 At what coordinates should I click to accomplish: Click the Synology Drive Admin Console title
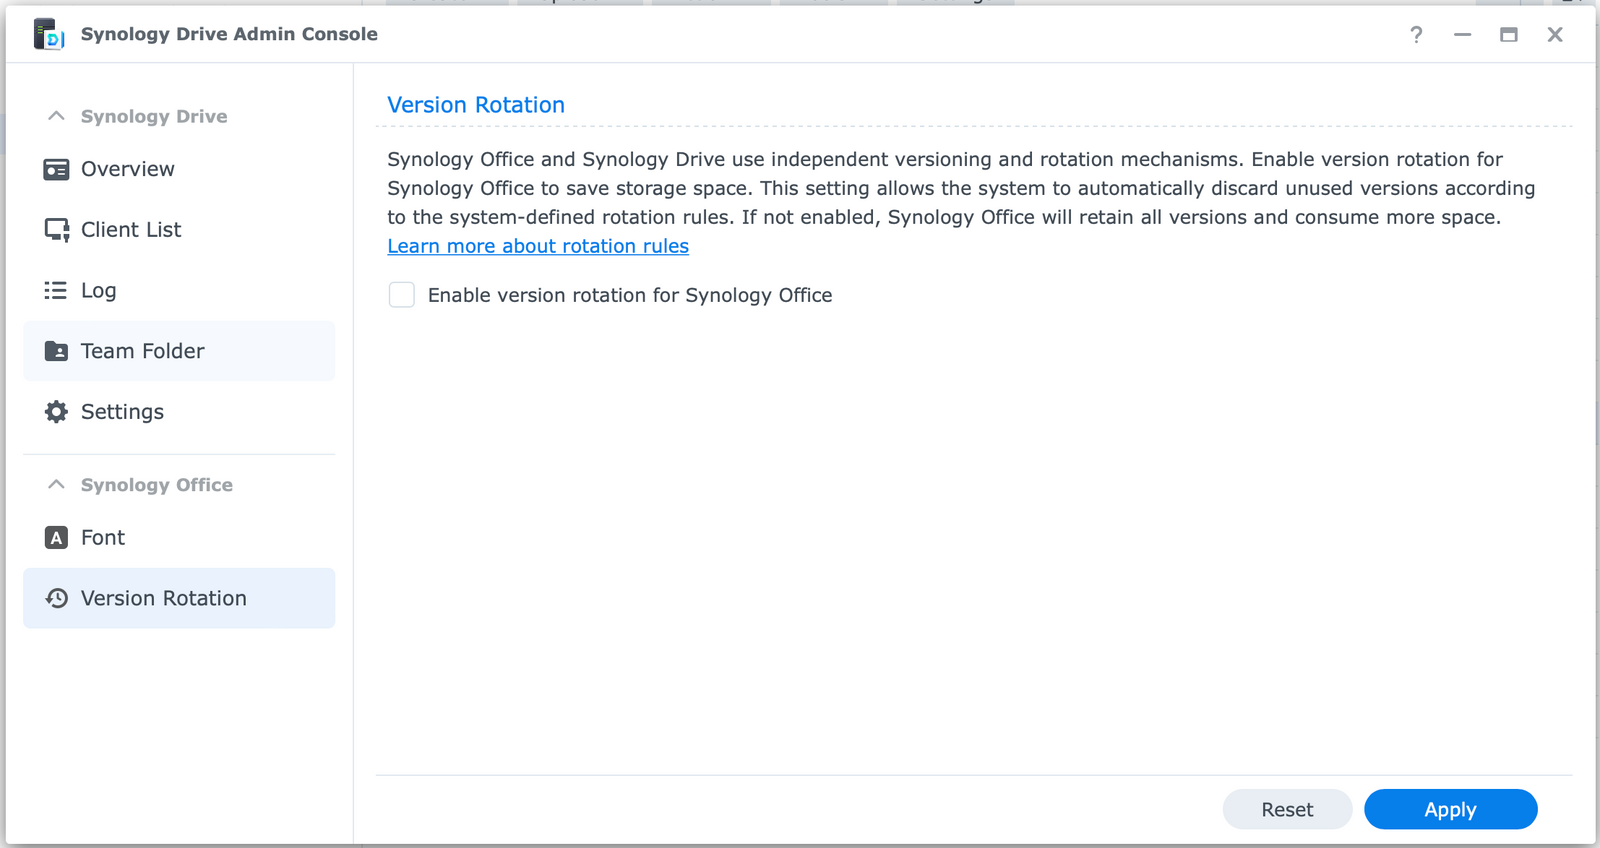point(229,34)
